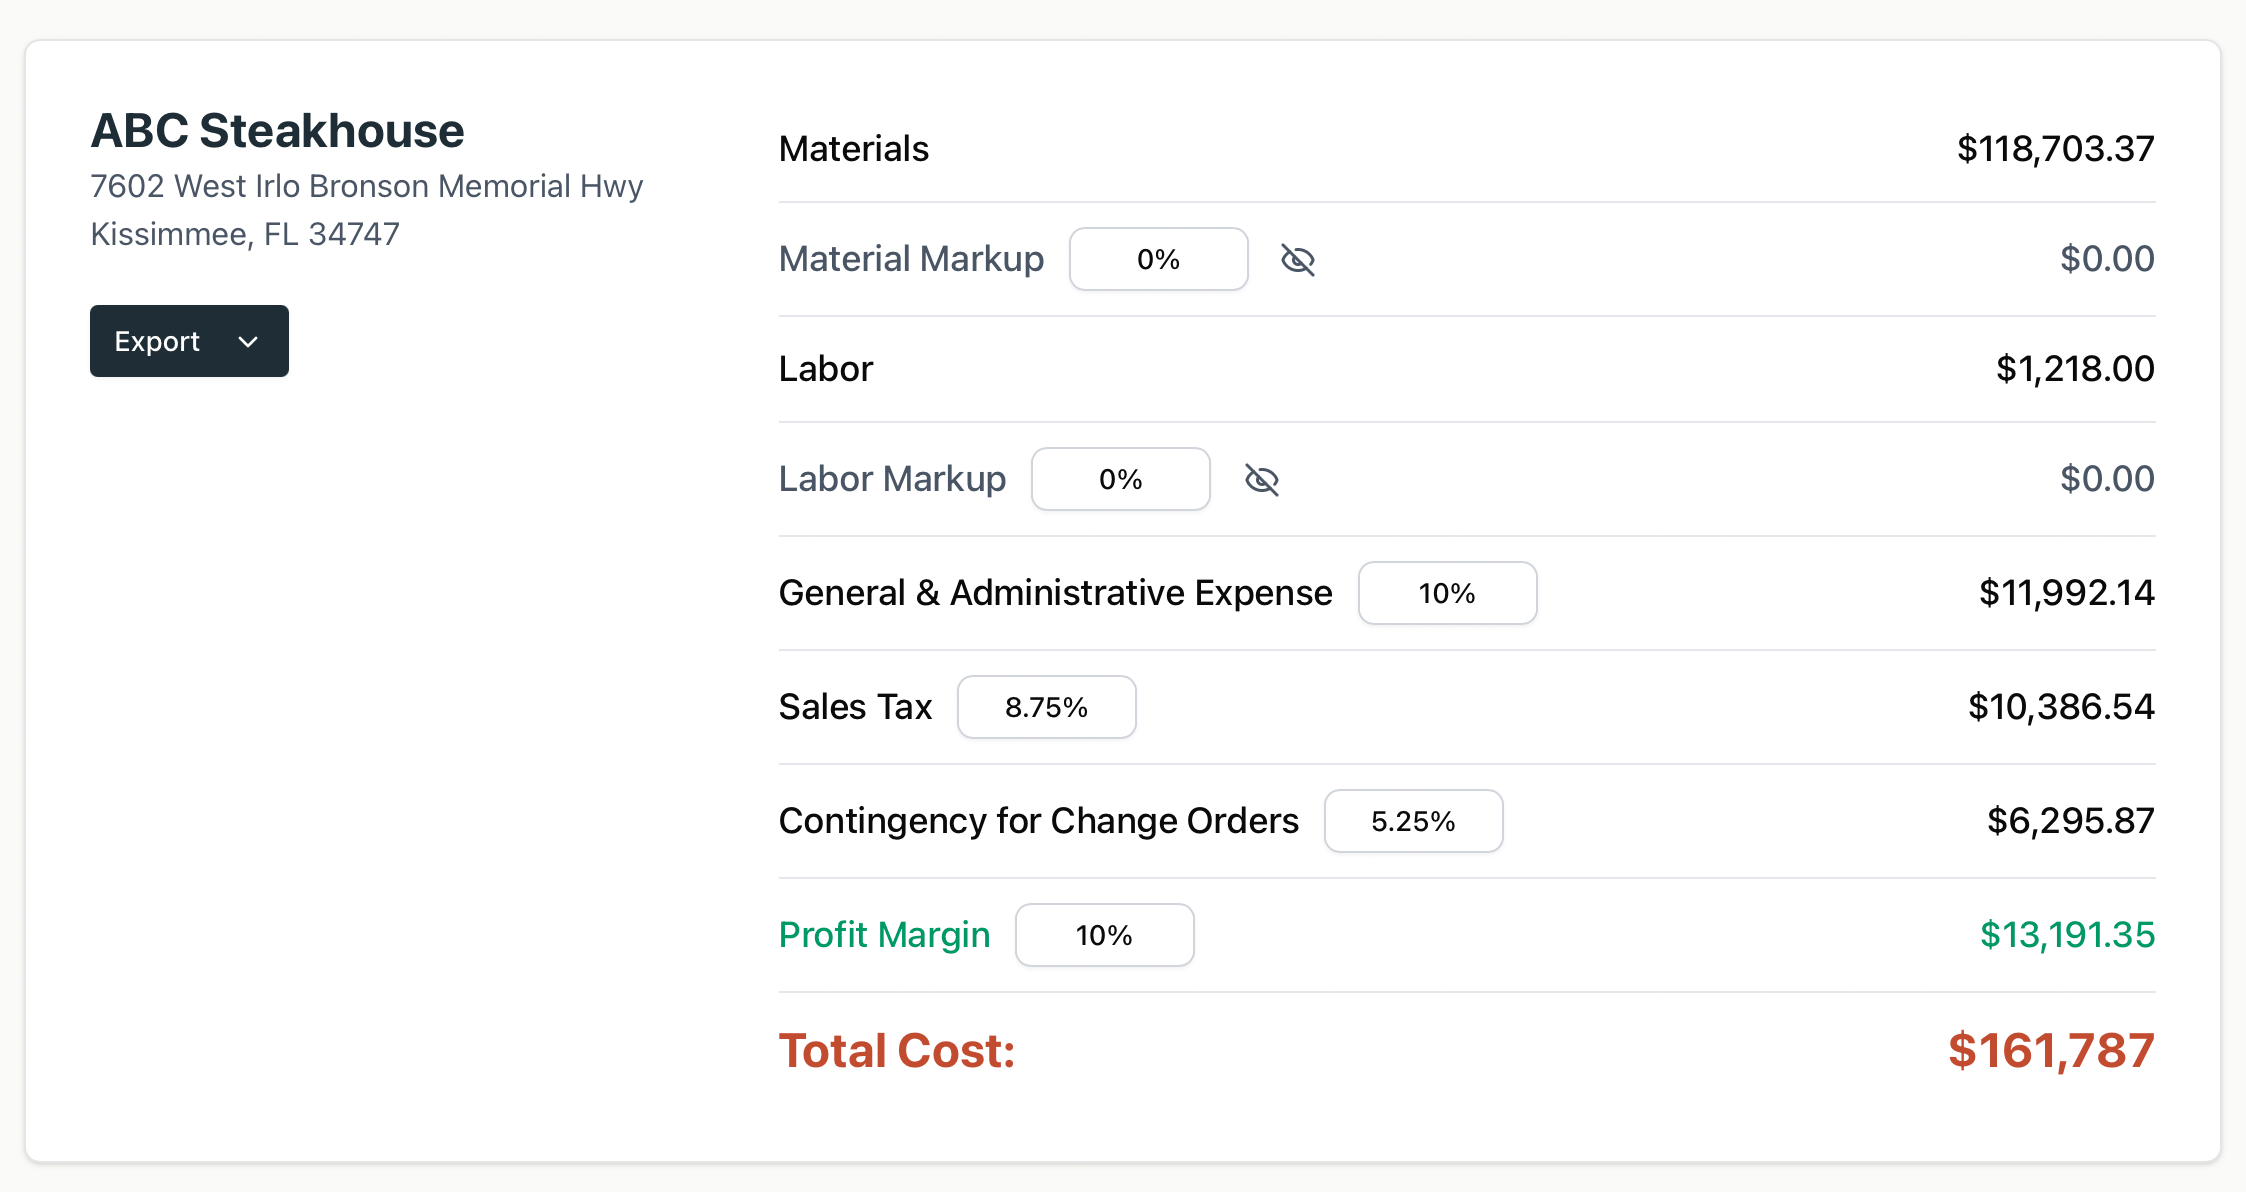
Task: Click the Material Markup percentage field
Action: click(x=1158, y=259)
